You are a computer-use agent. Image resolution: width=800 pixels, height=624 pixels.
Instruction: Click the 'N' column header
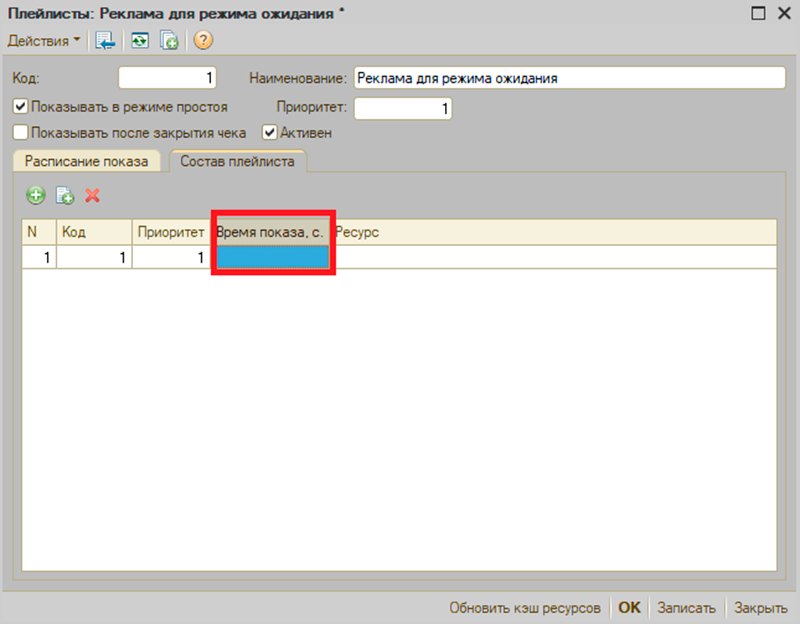(39, 232)
